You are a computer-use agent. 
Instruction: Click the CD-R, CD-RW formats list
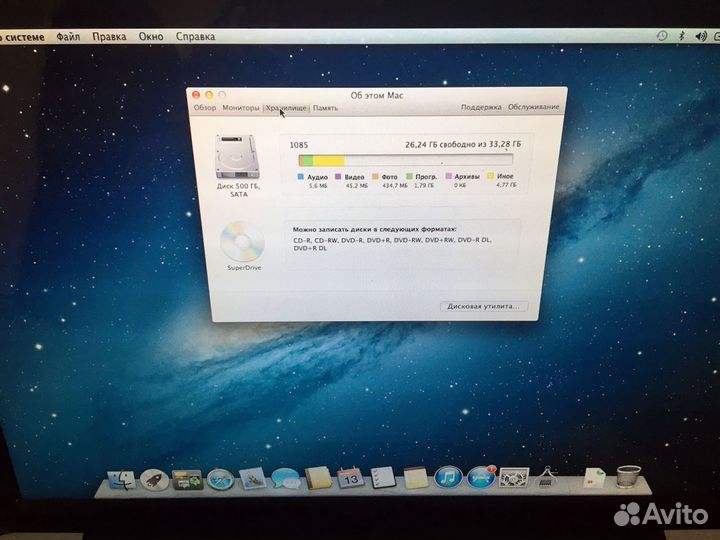click(x=392, y=244)
